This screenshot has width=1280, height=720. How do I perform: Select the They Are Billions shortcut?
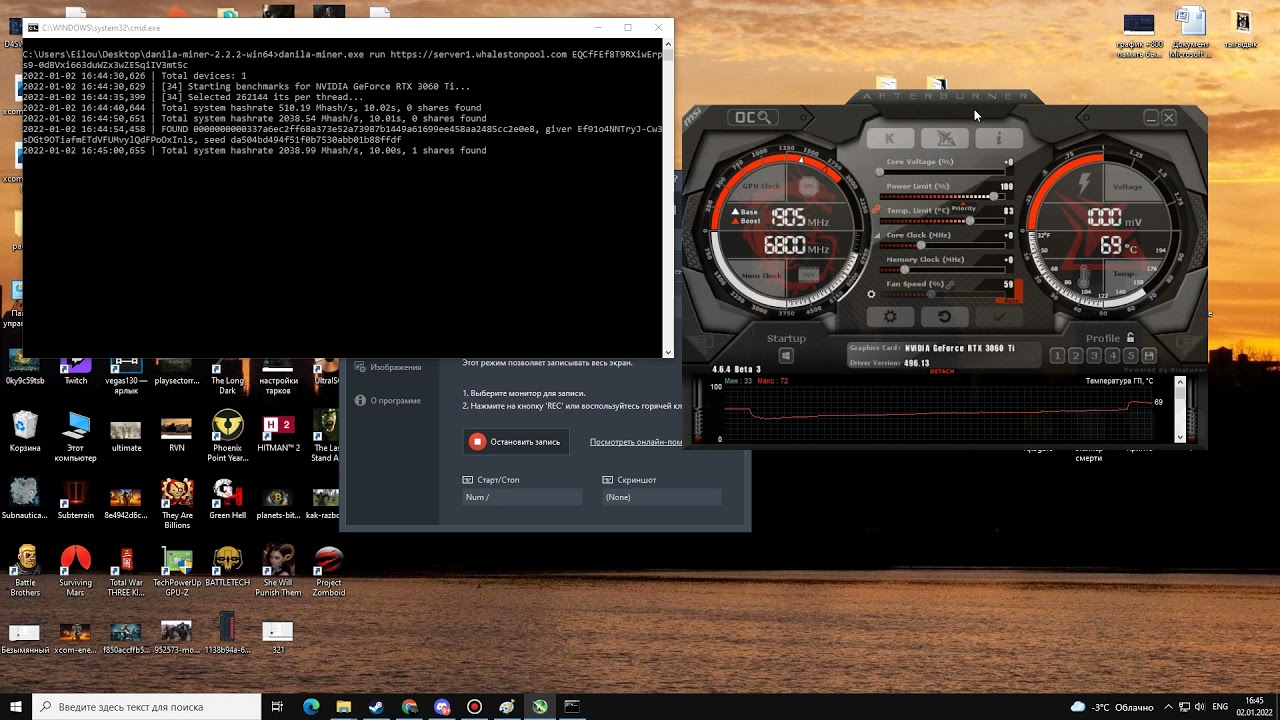[177, 503]
